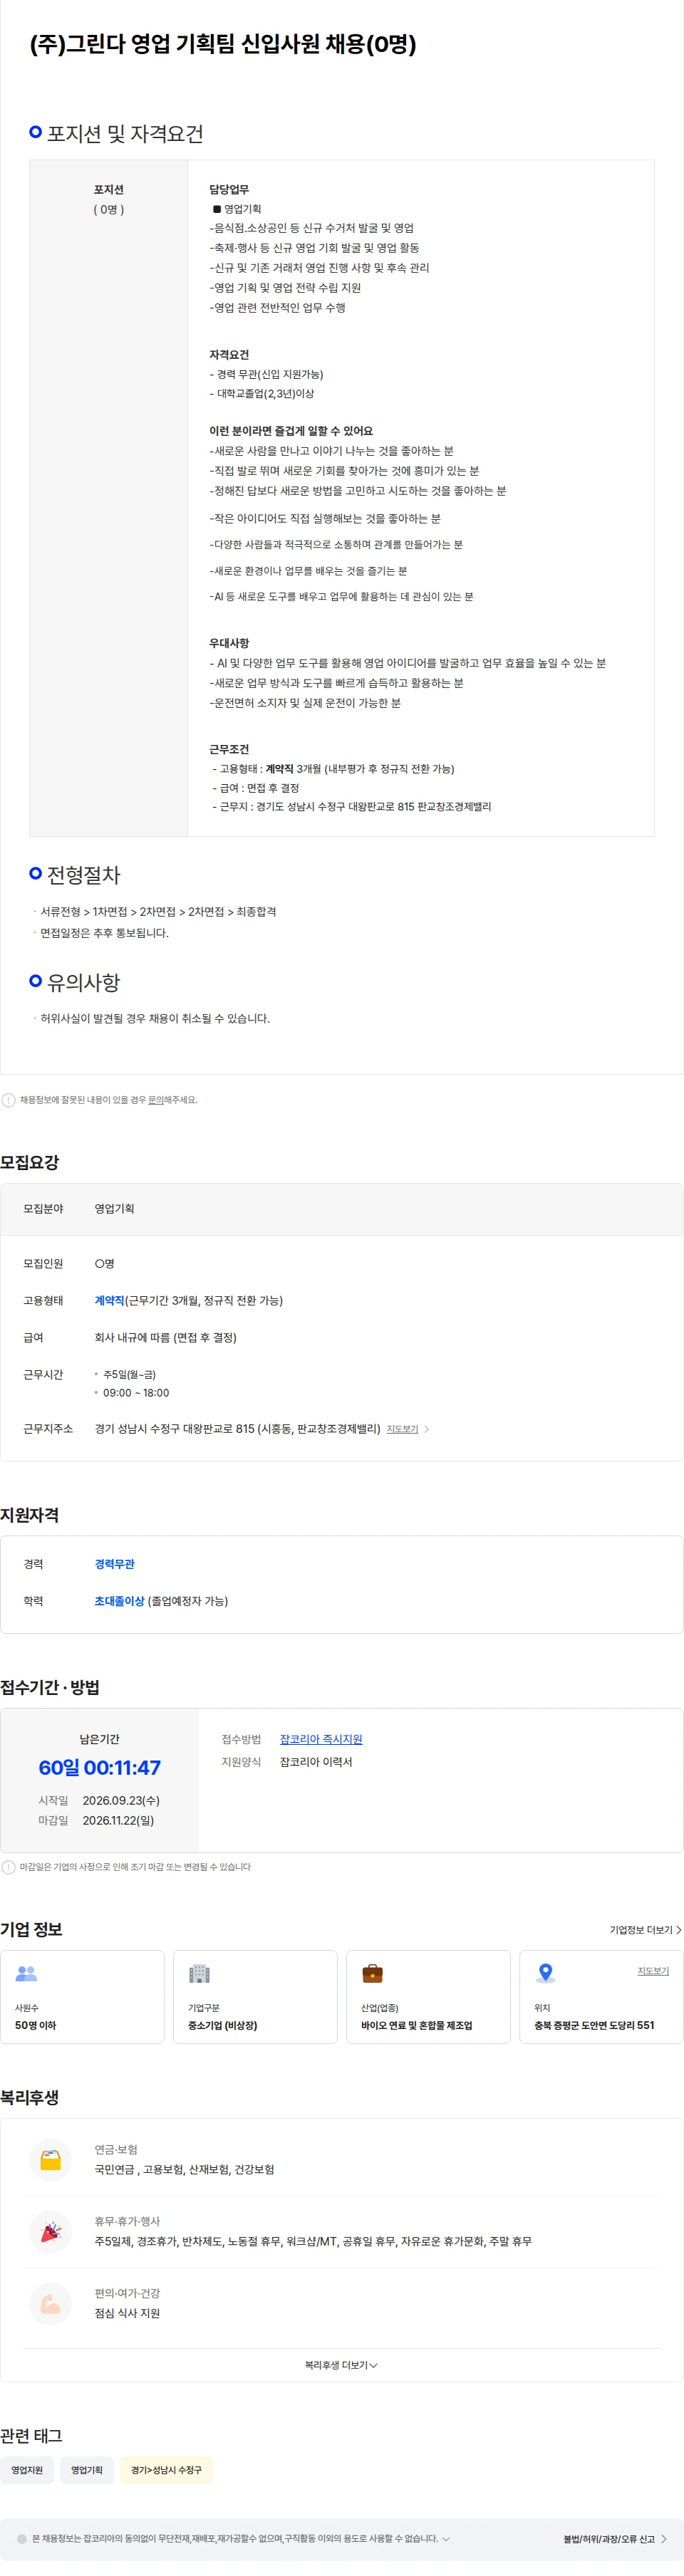Viewport: 684px width, 2576px height.
Task: Click the location map pin icon
Action: click(x=545, y=1973)
